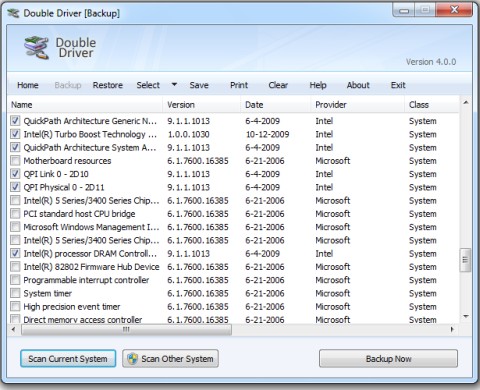The image size is (480, 390).
Task: Select High precision event timer row name
Action: point(72,307)
